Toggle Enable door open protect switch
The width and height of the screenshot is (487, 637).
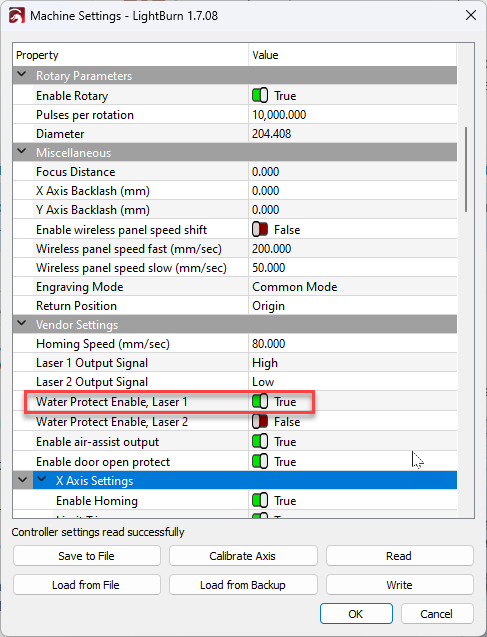point(260,462)
